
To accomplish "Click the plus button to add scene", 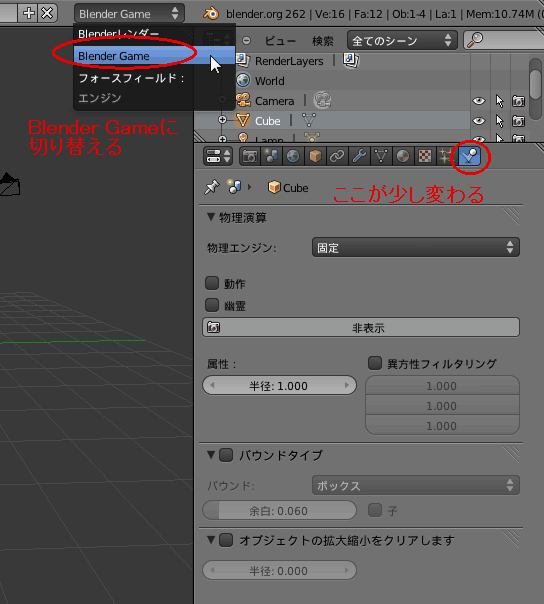I will click(x=29, y=13).
